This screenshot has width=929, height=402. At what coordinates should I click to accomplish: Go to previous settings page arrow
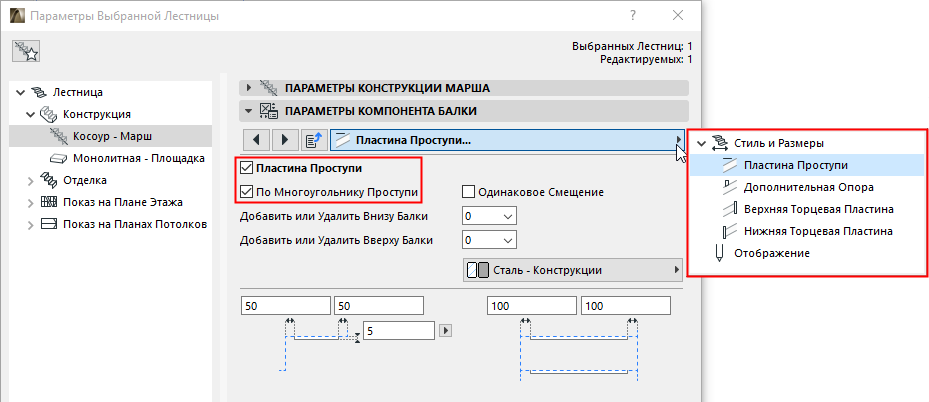pos(257,140)
